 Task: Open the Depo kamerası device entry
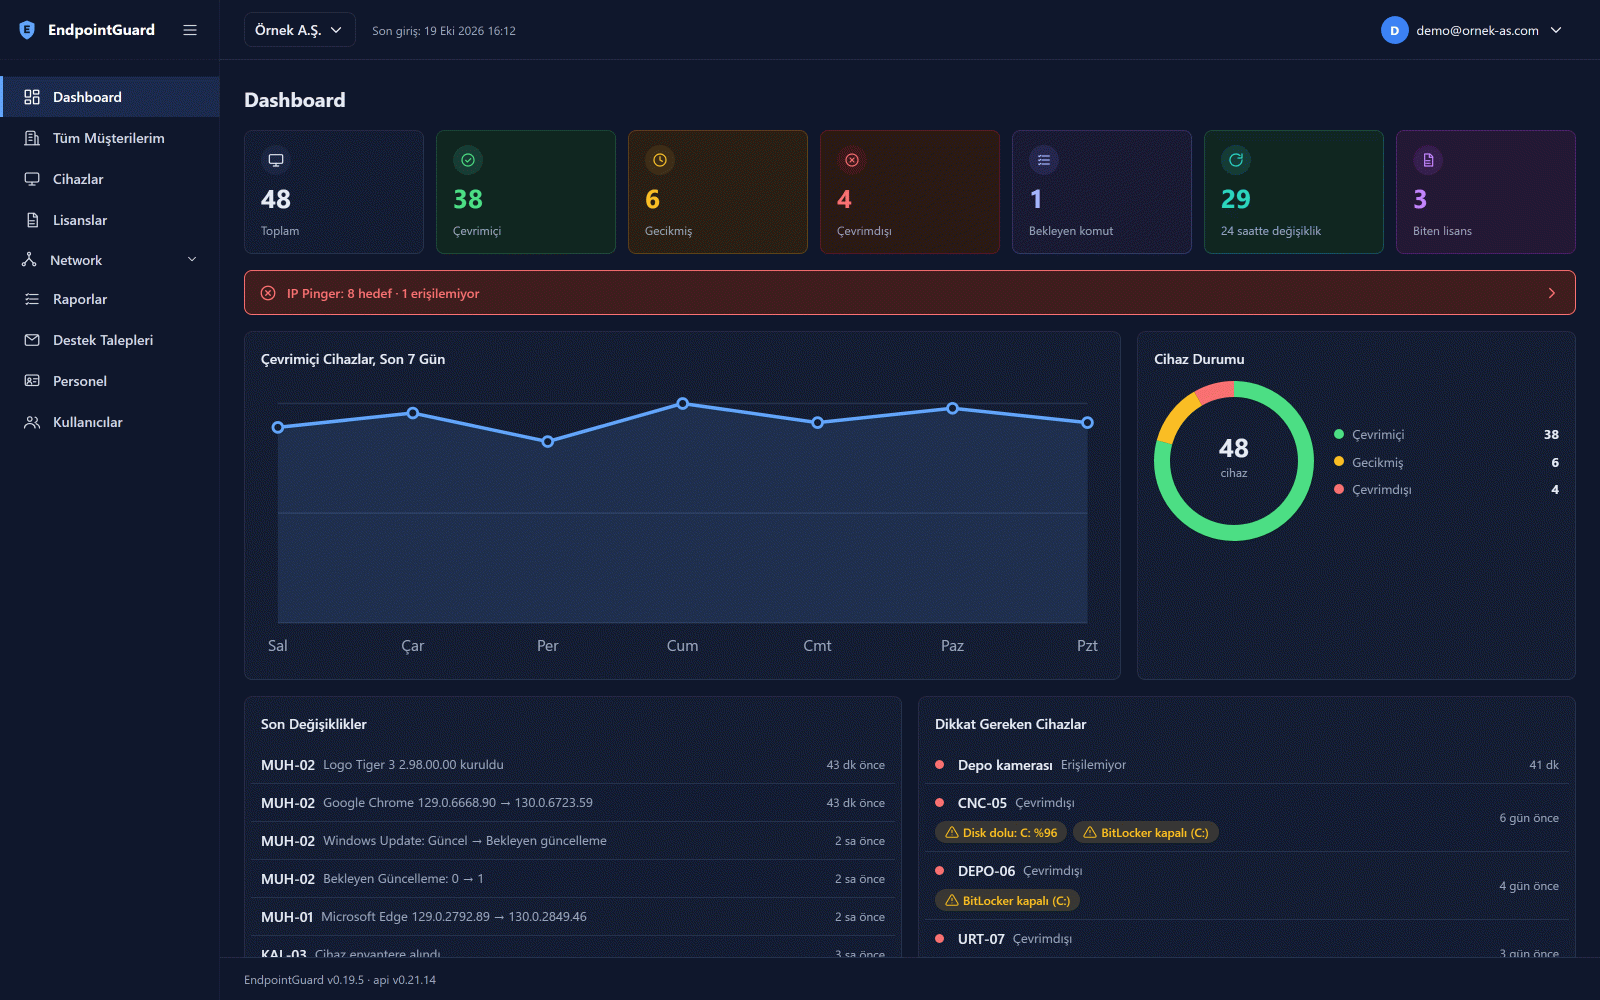tap(1246, 765)
